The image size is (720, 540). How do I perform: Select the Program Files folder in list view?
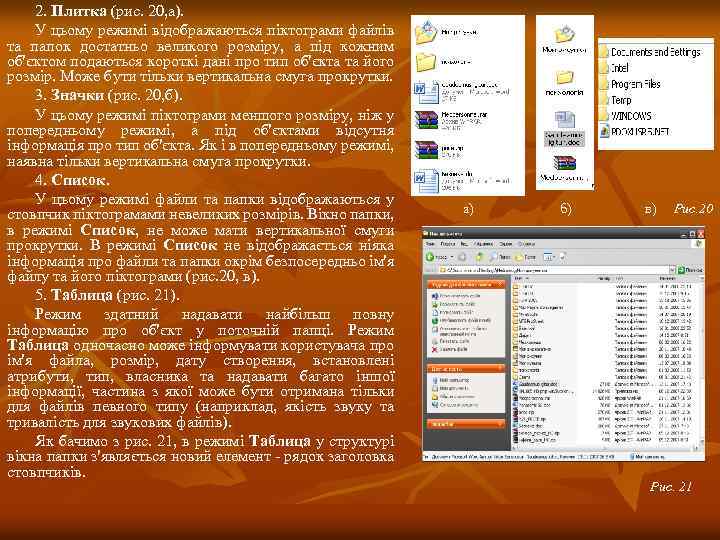pos(630,84)
